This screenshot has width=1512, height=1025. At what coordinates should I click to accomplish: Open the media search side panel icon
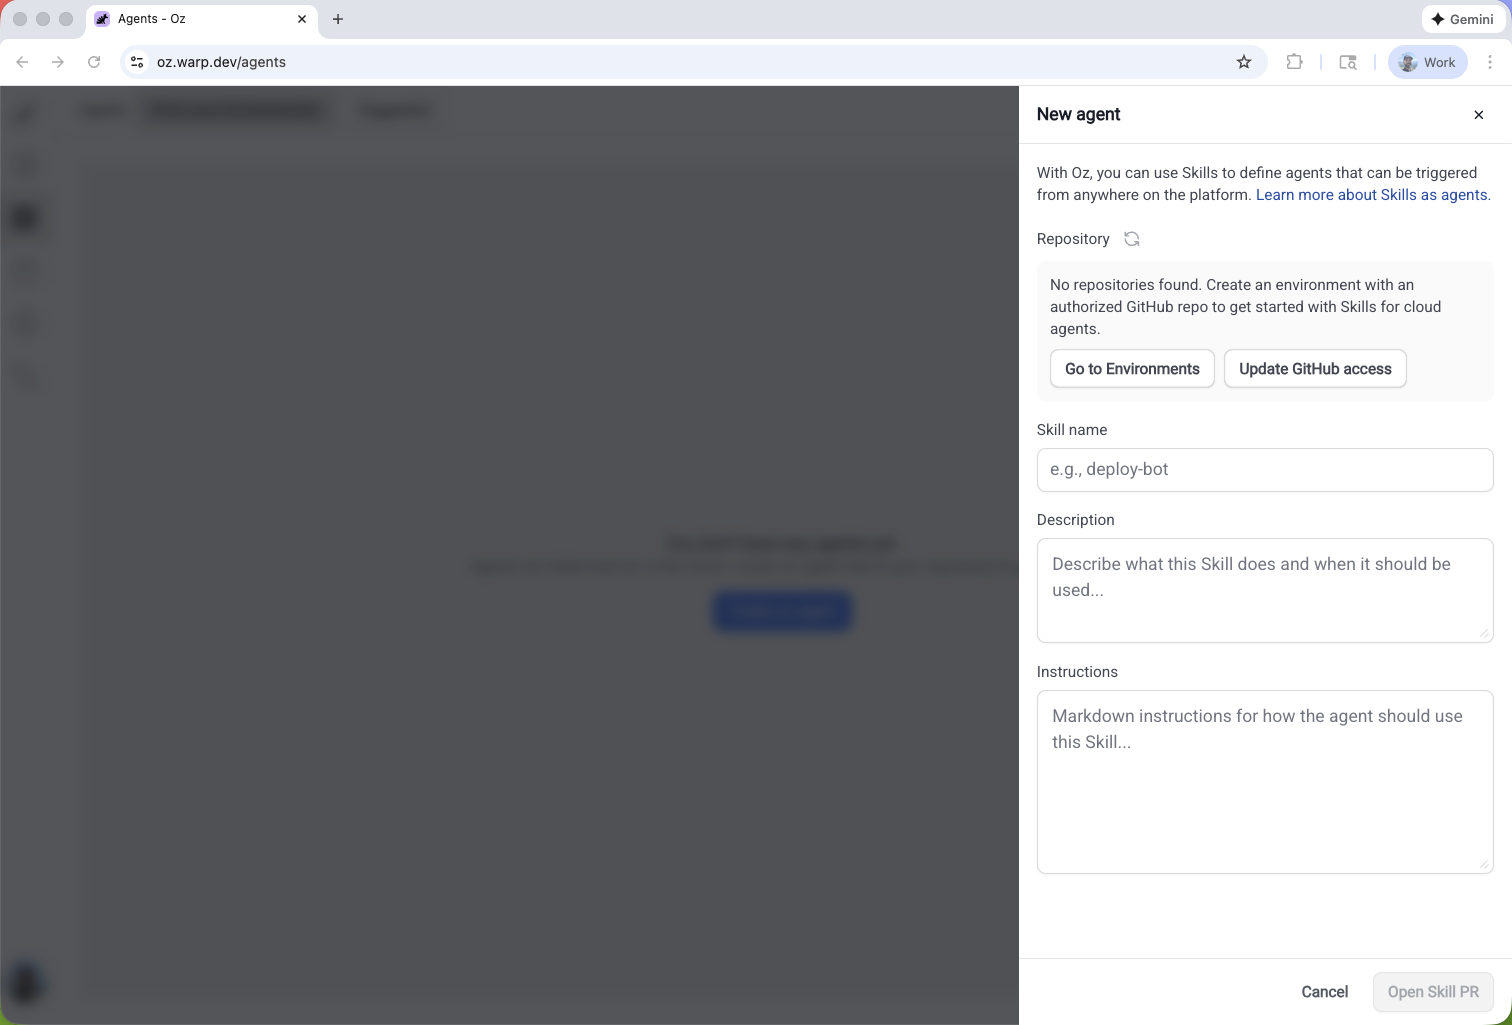(1347, 62)
